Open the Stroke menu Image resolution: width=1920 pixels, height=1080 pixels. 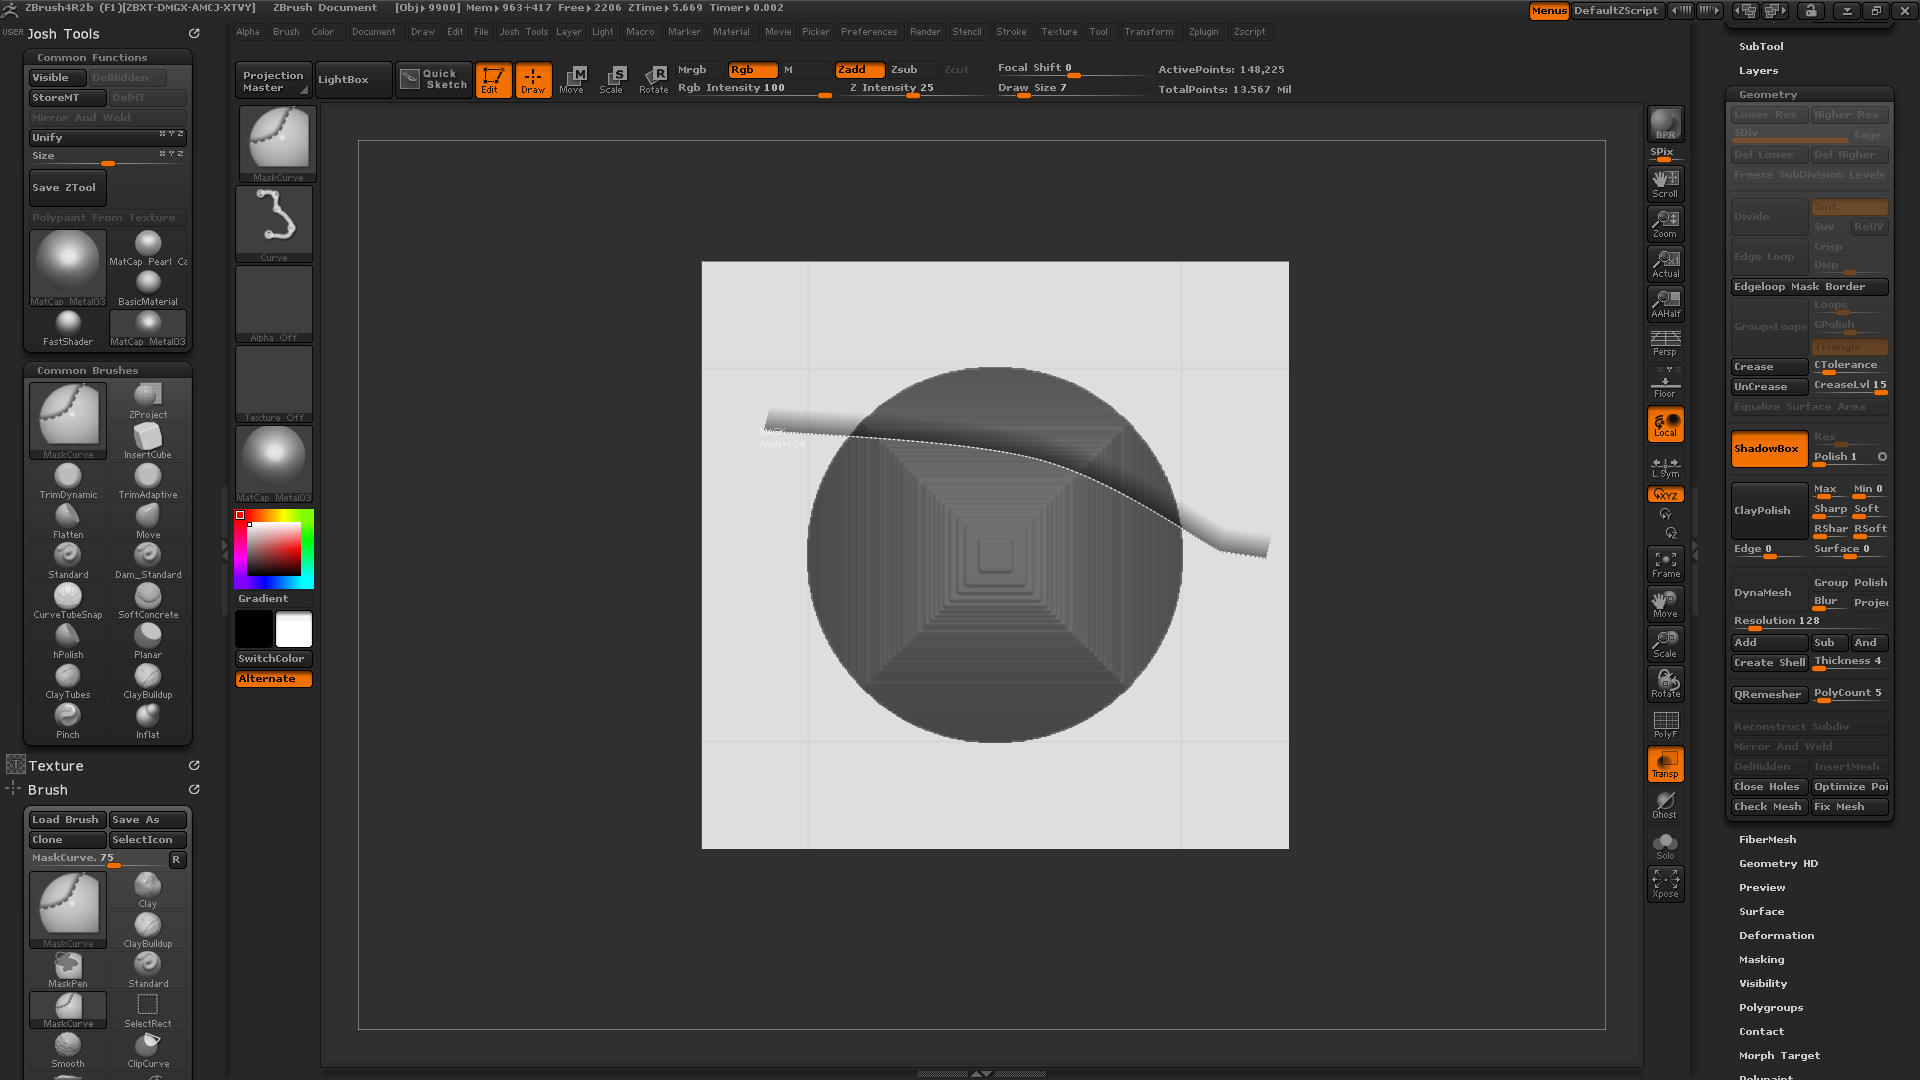pos(1011,31)
